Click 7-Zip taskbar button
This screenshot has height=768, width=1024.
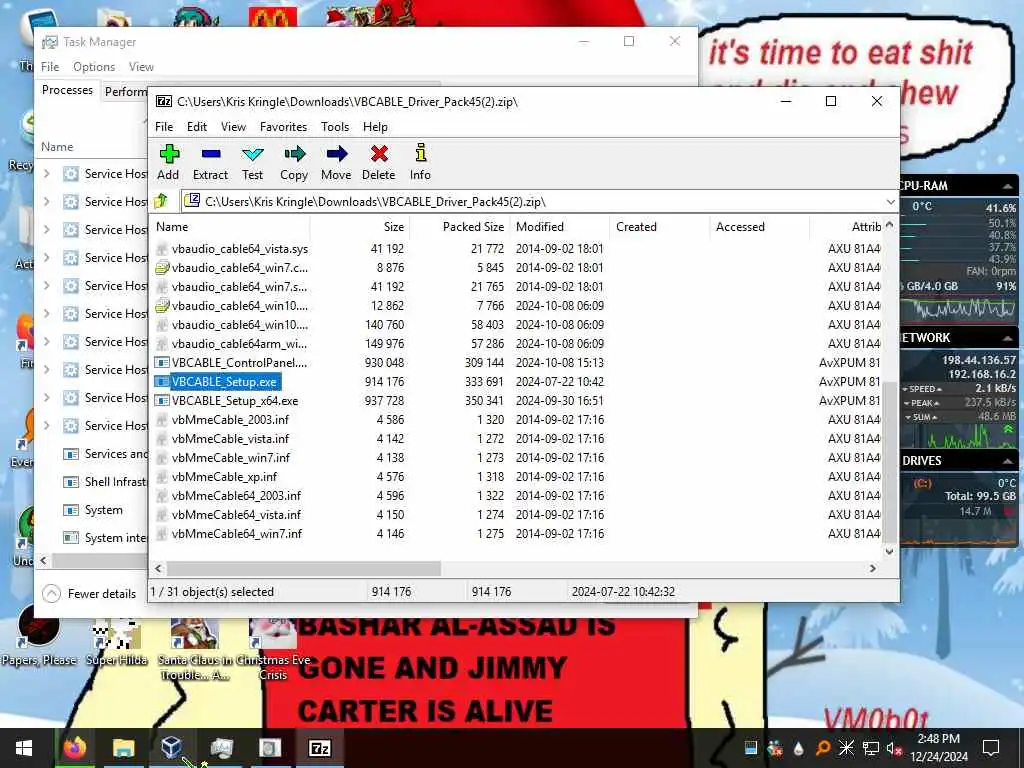pyautogui.click(x=319, y=748)
